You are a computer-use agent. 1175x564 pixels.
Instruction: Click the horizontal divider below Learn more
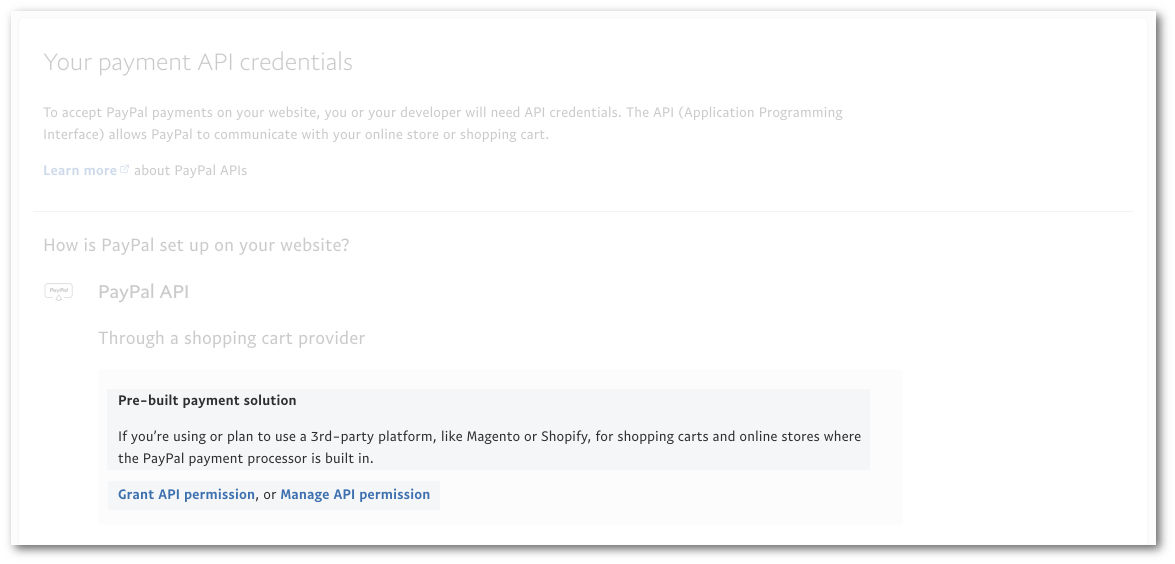583,212
